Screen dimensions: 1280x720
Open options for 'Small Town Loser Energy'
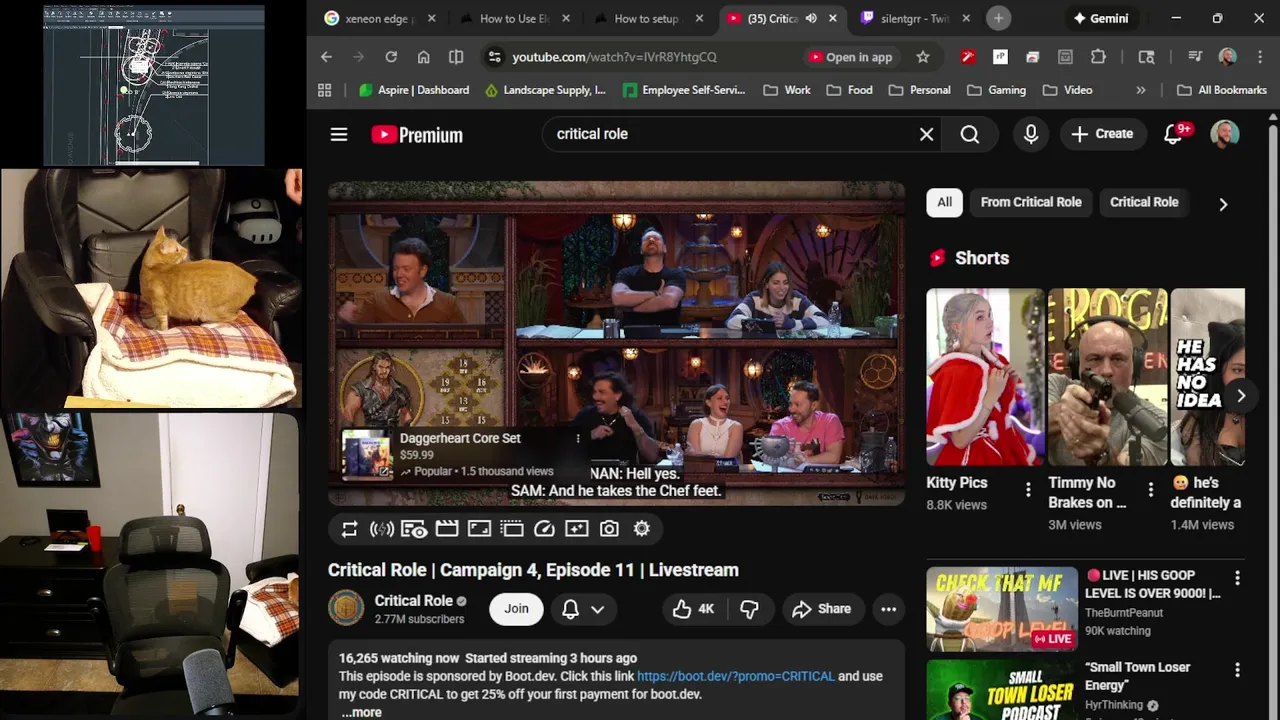point(1237,670)
